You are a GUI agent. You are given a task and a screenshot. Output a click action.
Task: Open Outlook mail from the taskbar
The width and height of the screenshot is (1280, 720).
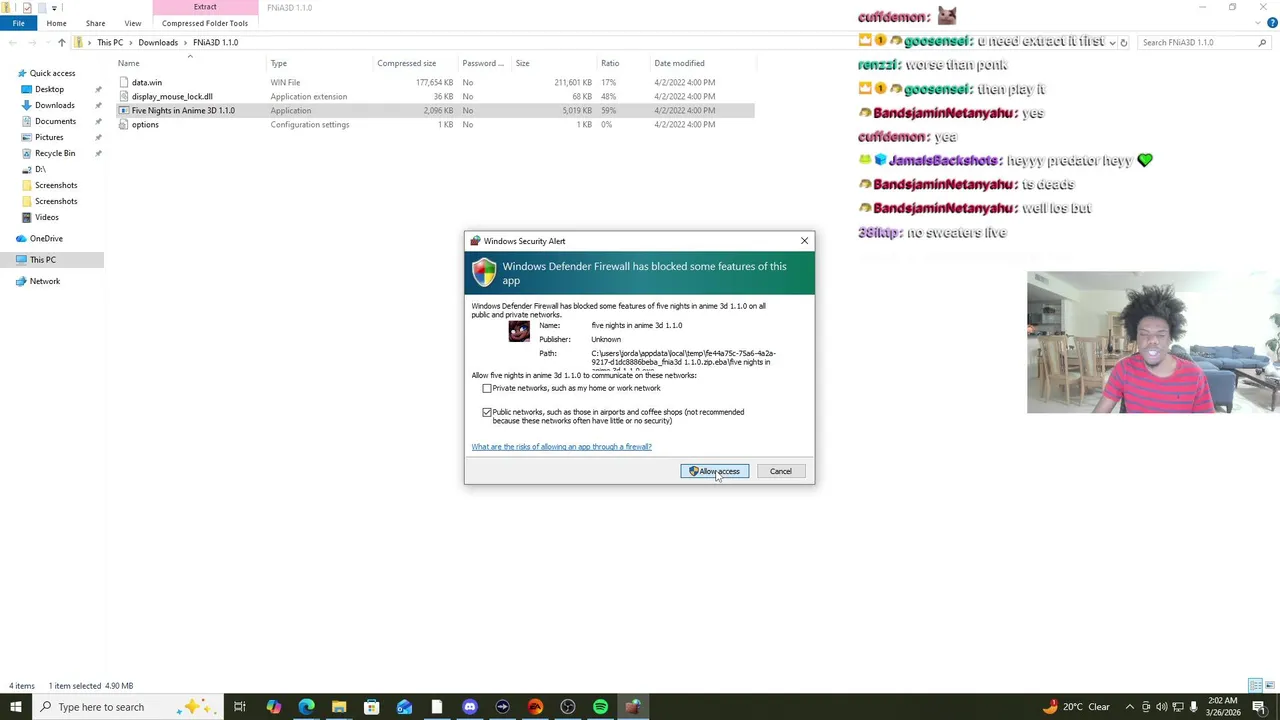tap(404, 707)
